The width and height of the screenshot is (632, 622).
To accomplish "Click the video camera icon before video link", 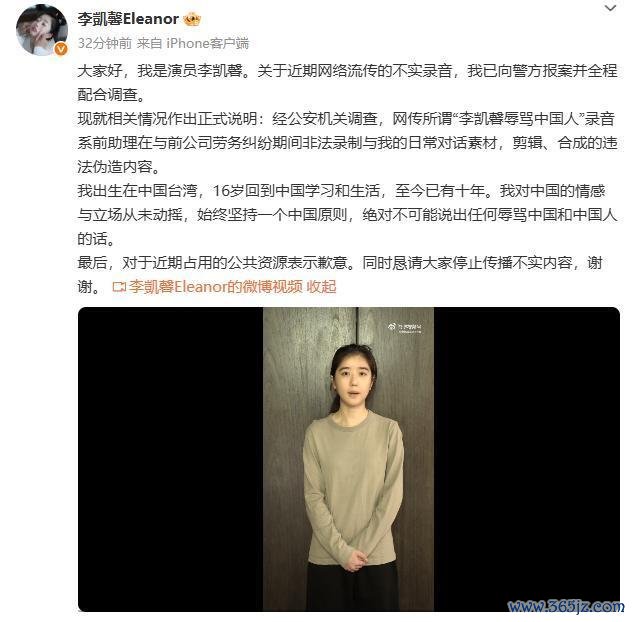I will [x=119, y=287].
